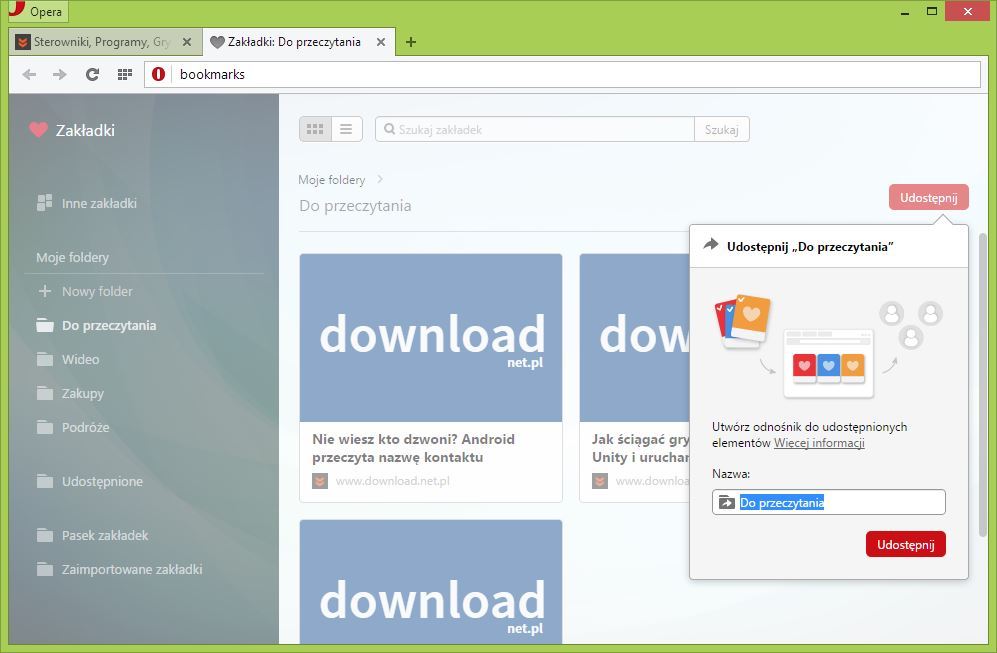This screenshot has width=997, height=653.
Task: Open the Speed Dial grid icon
Action: pyautogui.click(x=125, y=74)
